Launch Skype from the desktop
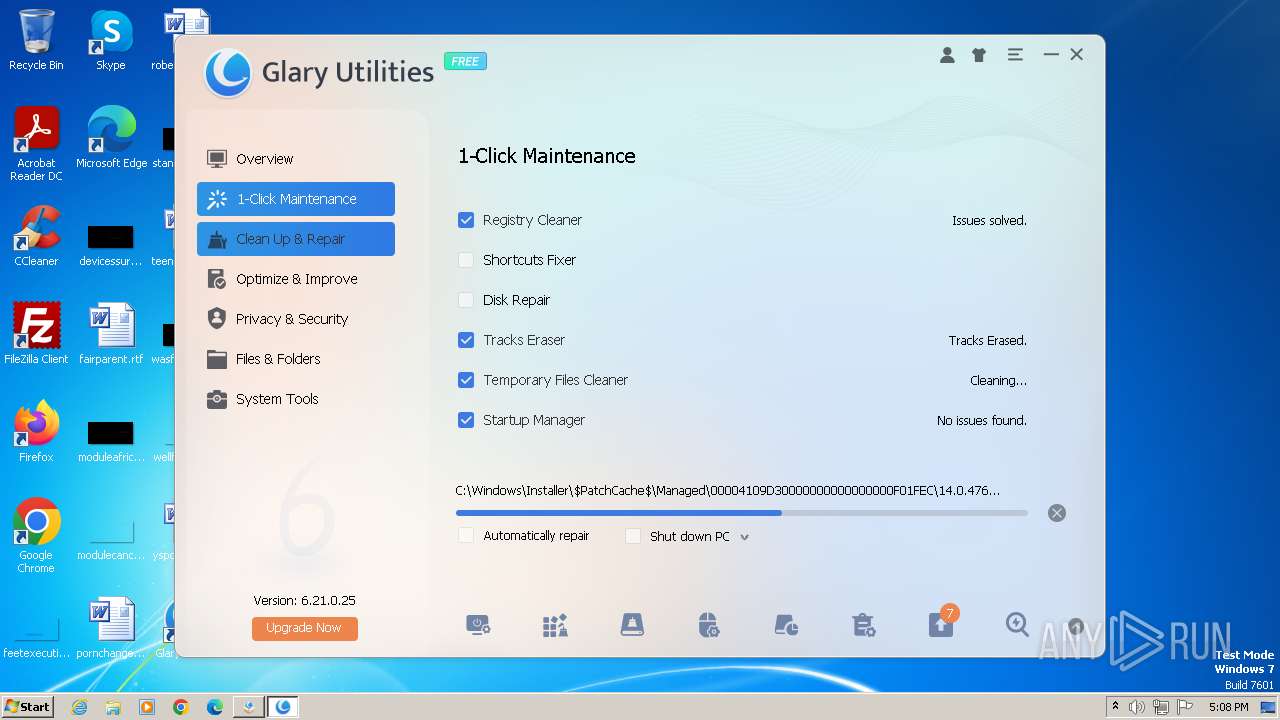 [x=111, y=41]
